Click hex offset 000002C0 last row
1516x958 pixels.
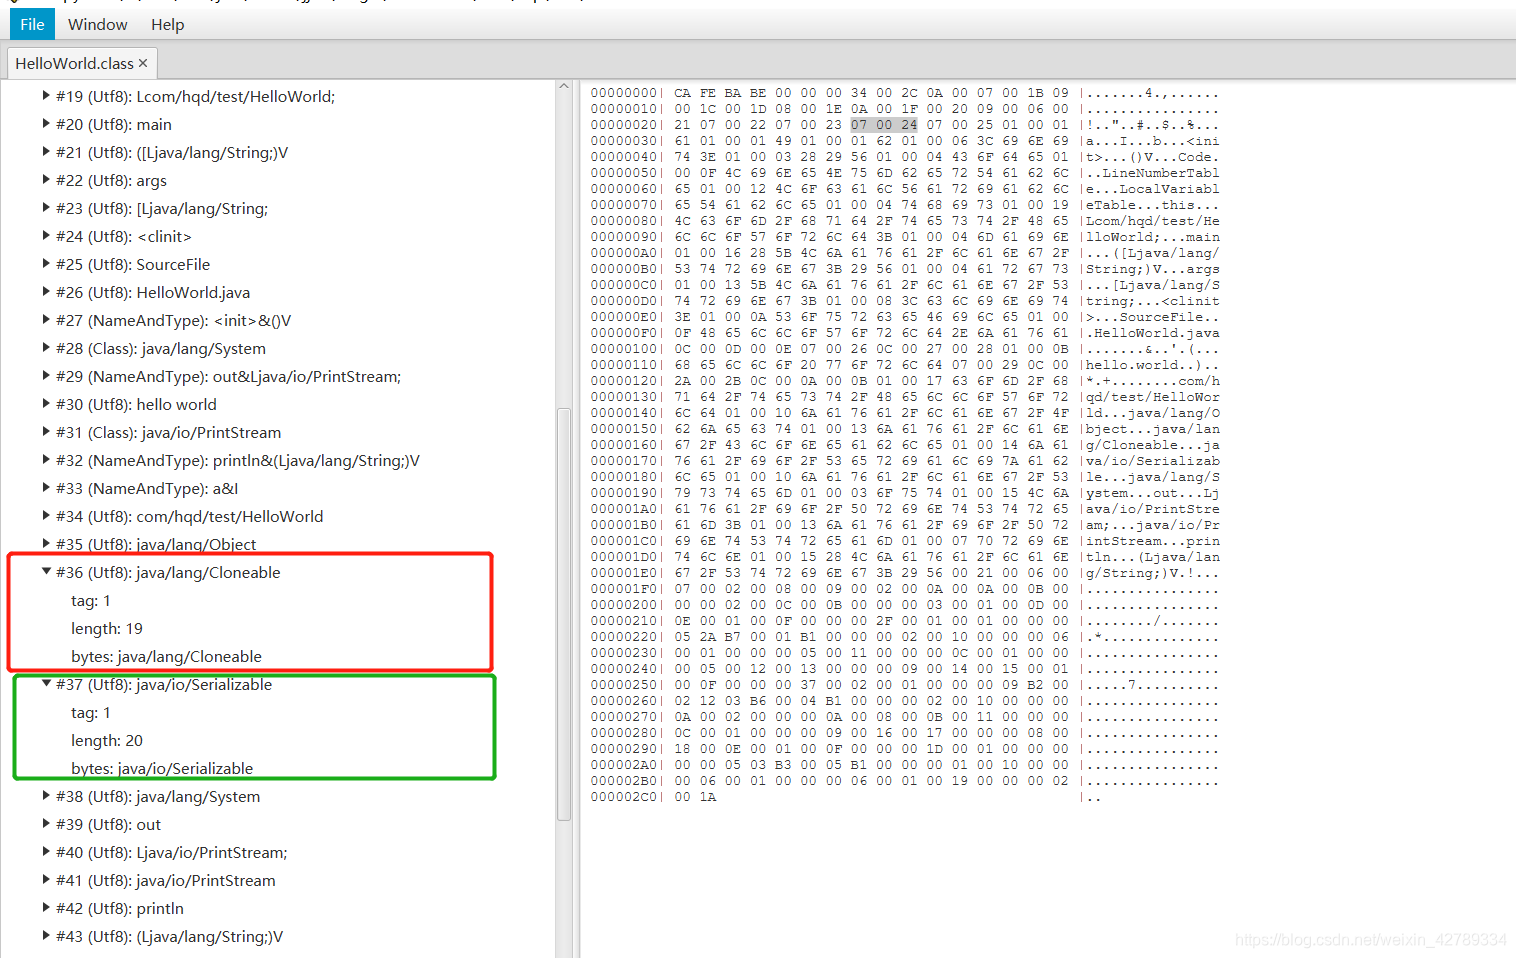(x=624, y=797)
